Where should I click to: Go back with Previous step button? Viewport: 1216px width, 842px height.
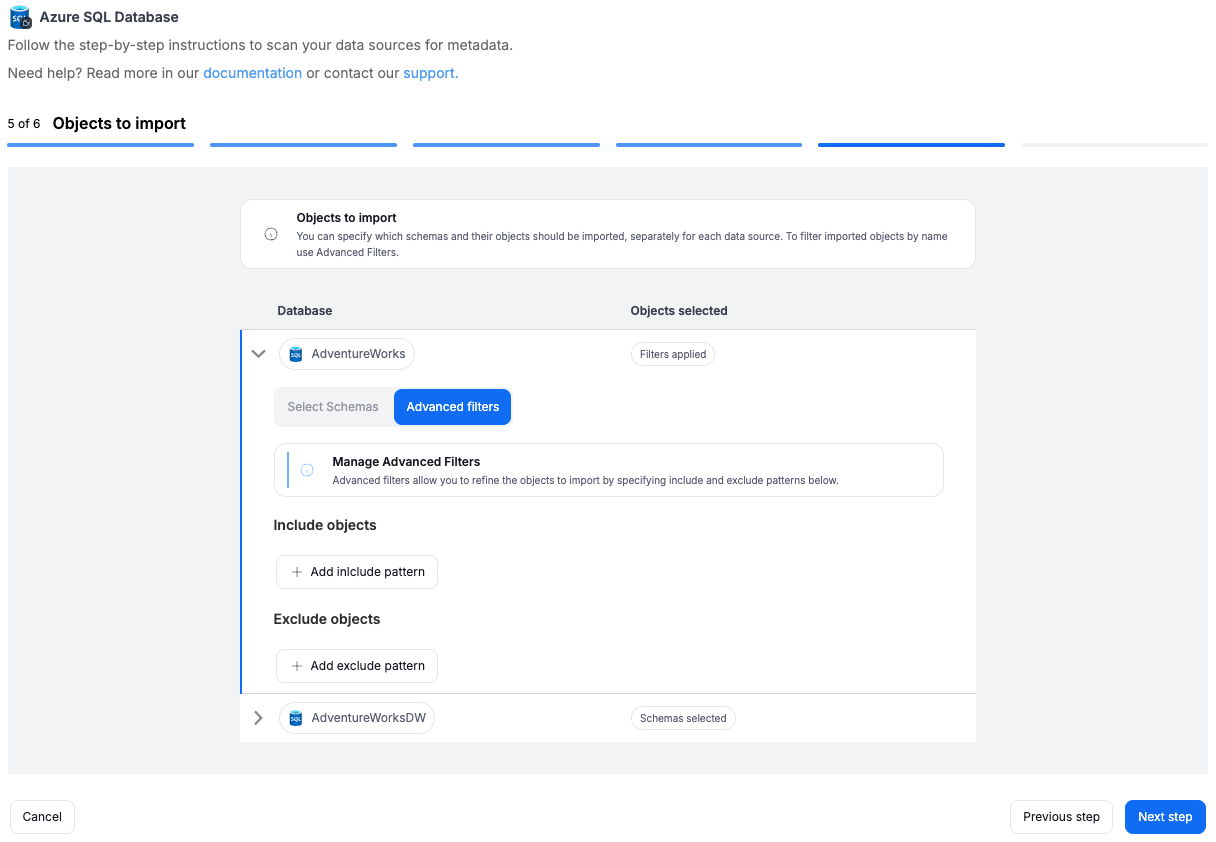click(1061, 817)
